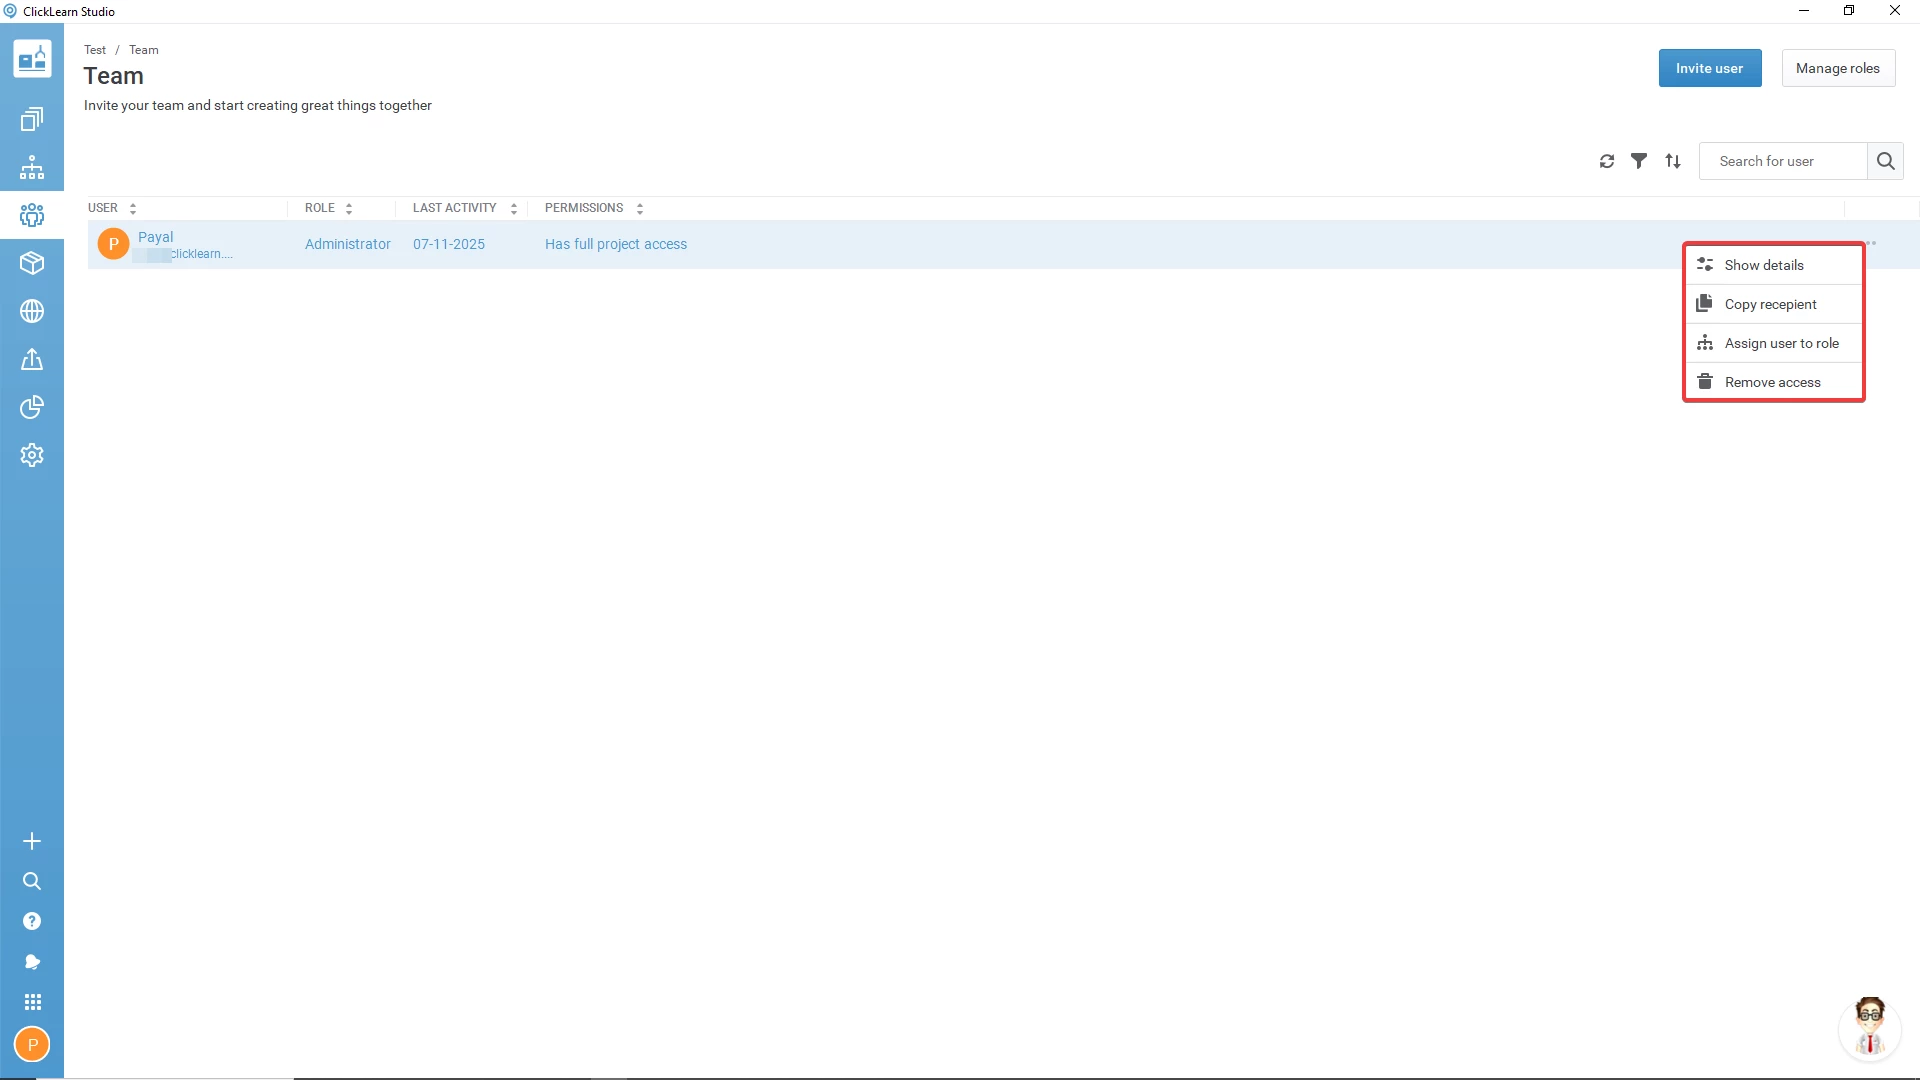Focus the Search for user field
Viewport: 1920px width, 1080px height.
1782,161
